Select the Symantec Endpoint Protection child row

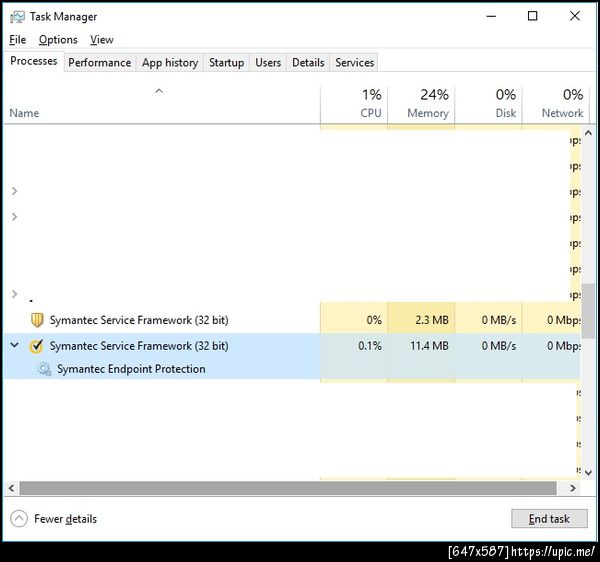tap(292, 369)
